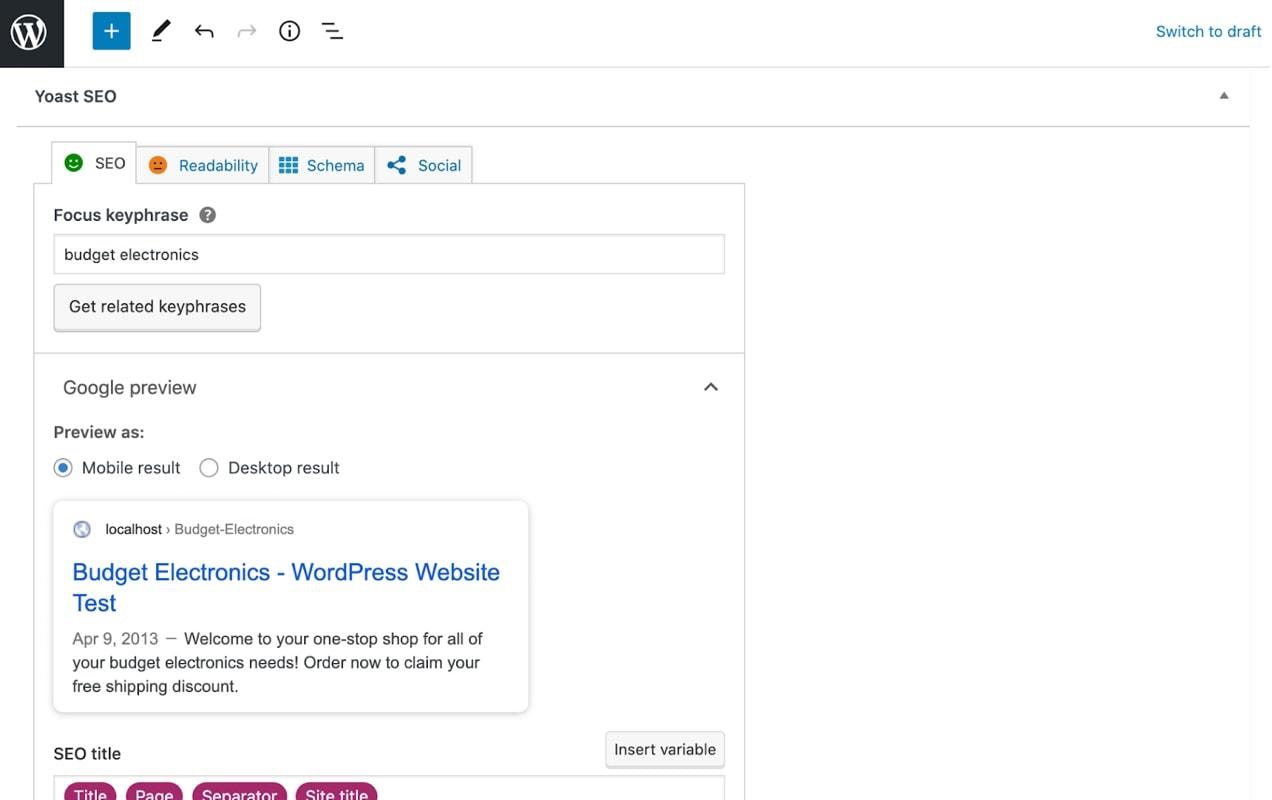Viewport: 1272px width, 800px height.
Task: Click inside the Focus keyphrase field
Action: [390, 254]
